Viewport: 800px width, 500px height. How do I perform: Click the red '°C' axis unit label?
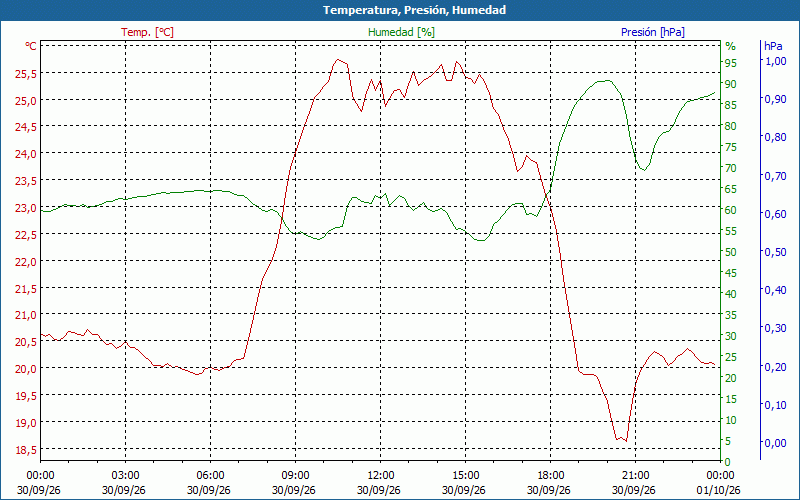[31, 46]
